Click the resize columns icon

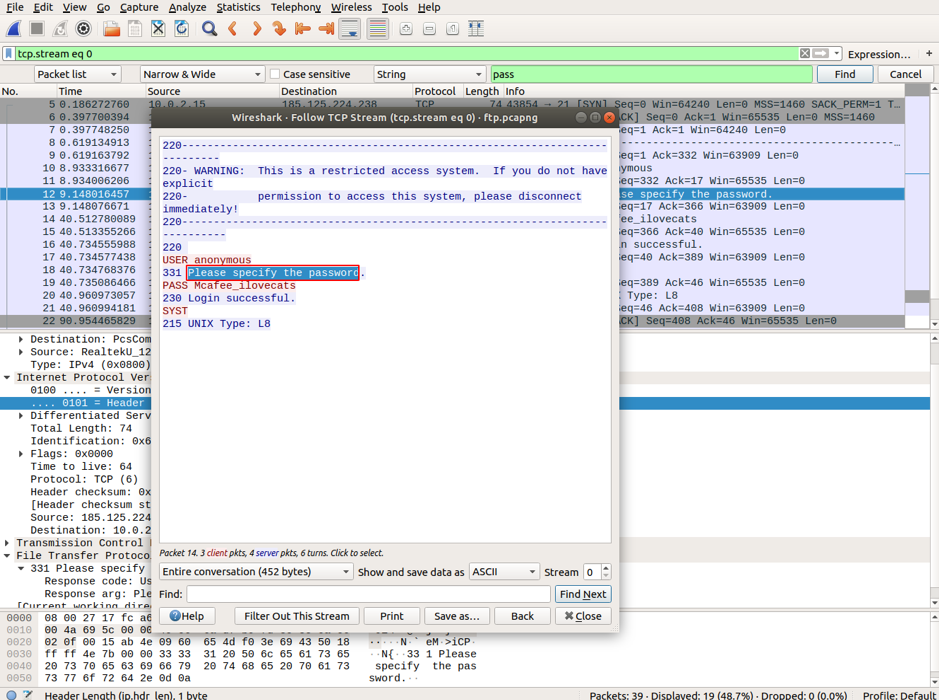coord(476,29)
